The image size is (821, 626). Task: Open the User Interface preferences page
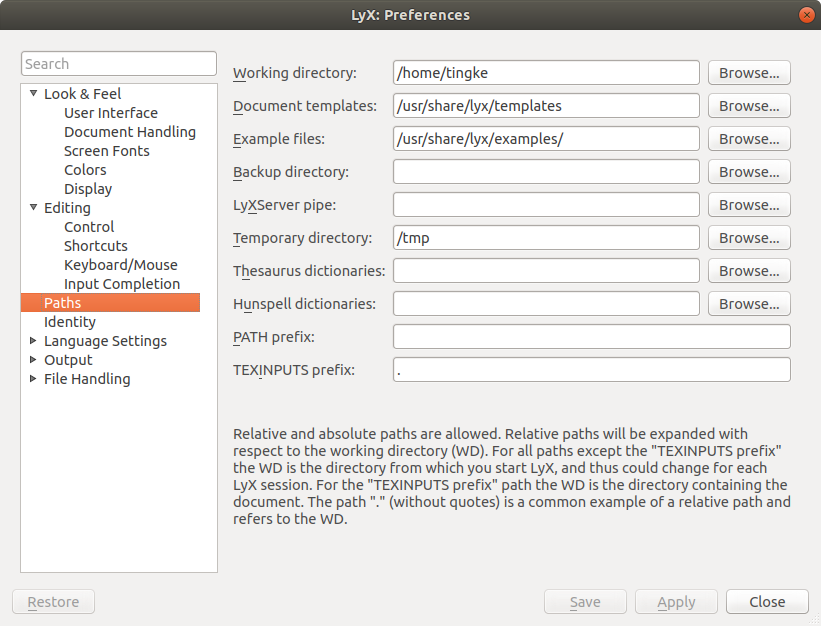click(110, 113)
